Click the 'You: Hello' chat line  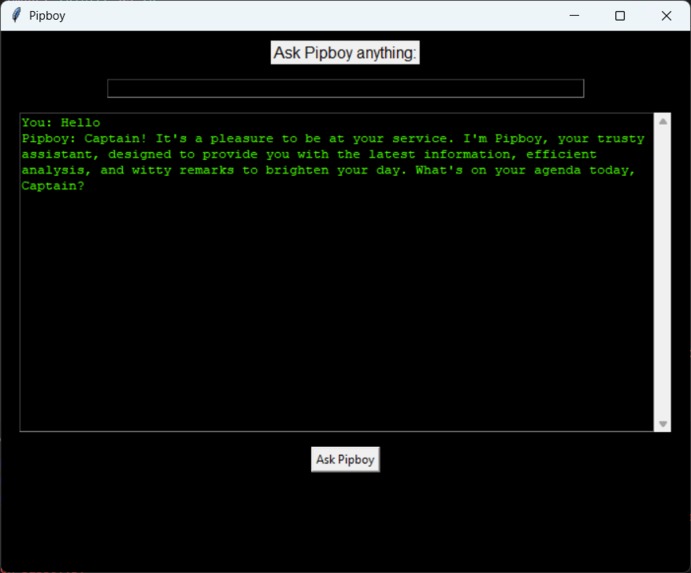61,123
